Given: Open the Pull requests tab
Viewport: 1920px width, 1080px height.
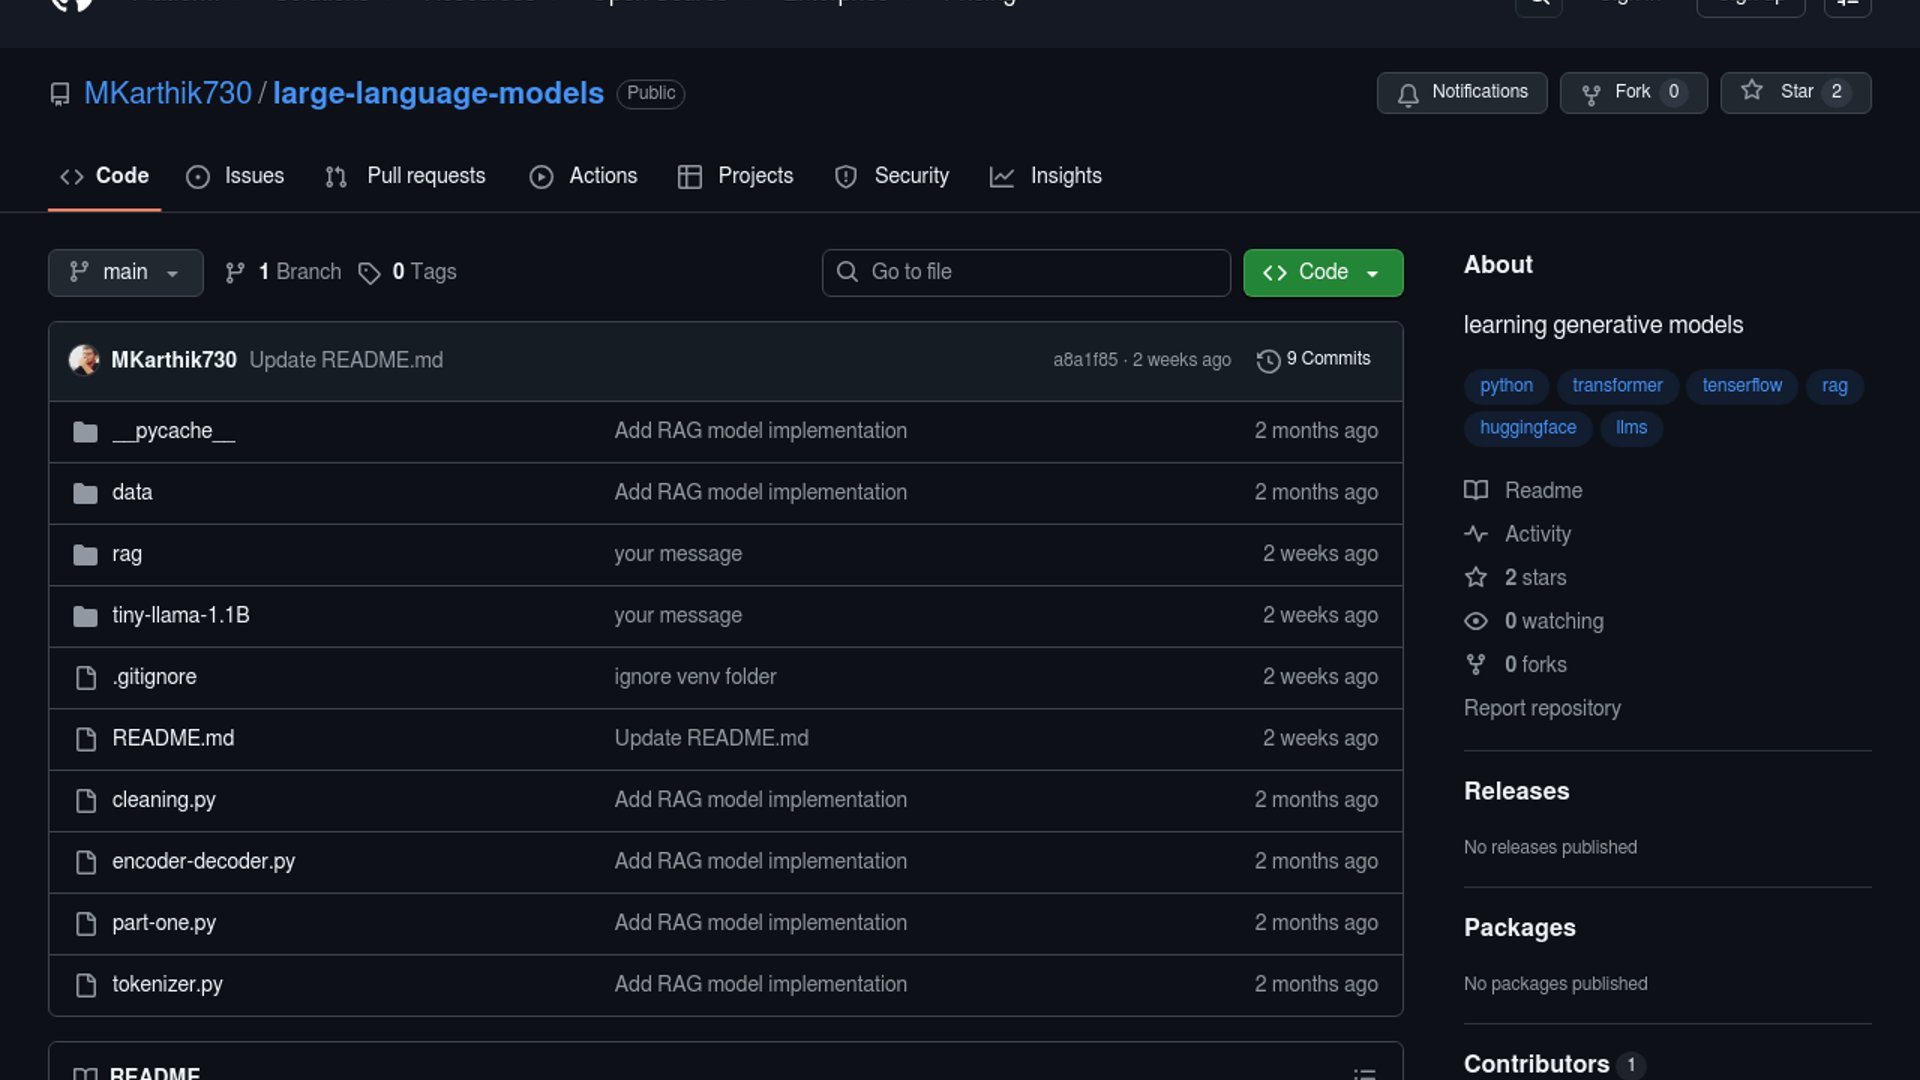Looking at the screenshot, I should pyautogui.click(x=406, y=176).
